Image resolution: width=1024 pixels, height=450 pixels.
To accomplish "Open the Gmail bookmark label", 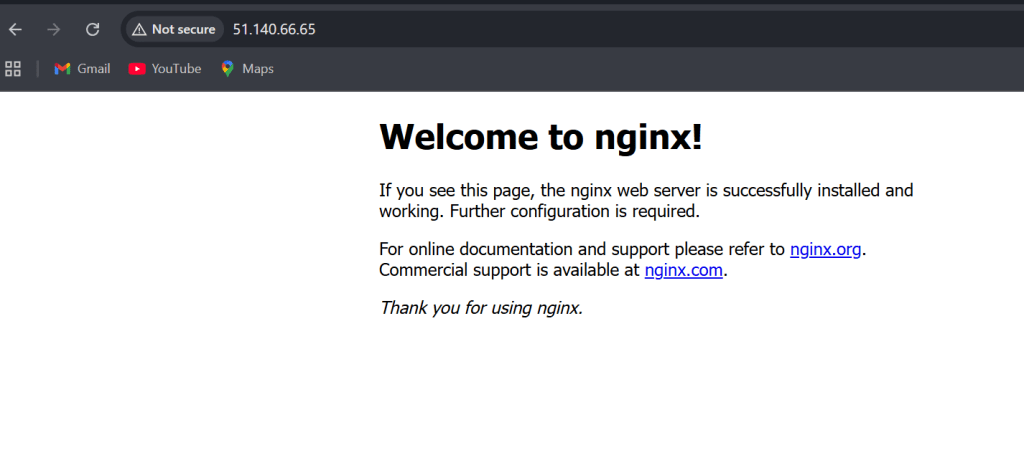I will [x=94, y=69].
